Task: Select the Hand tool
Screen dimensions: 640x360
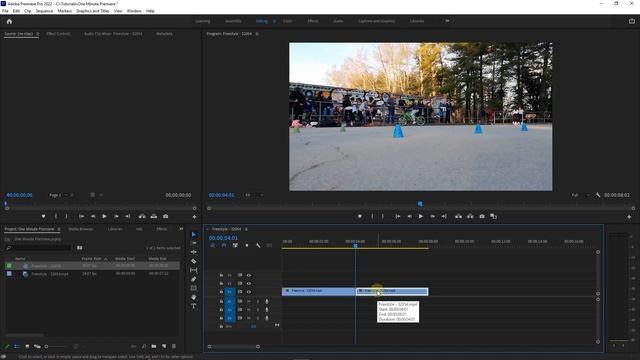Action: (x=194, y=297)
